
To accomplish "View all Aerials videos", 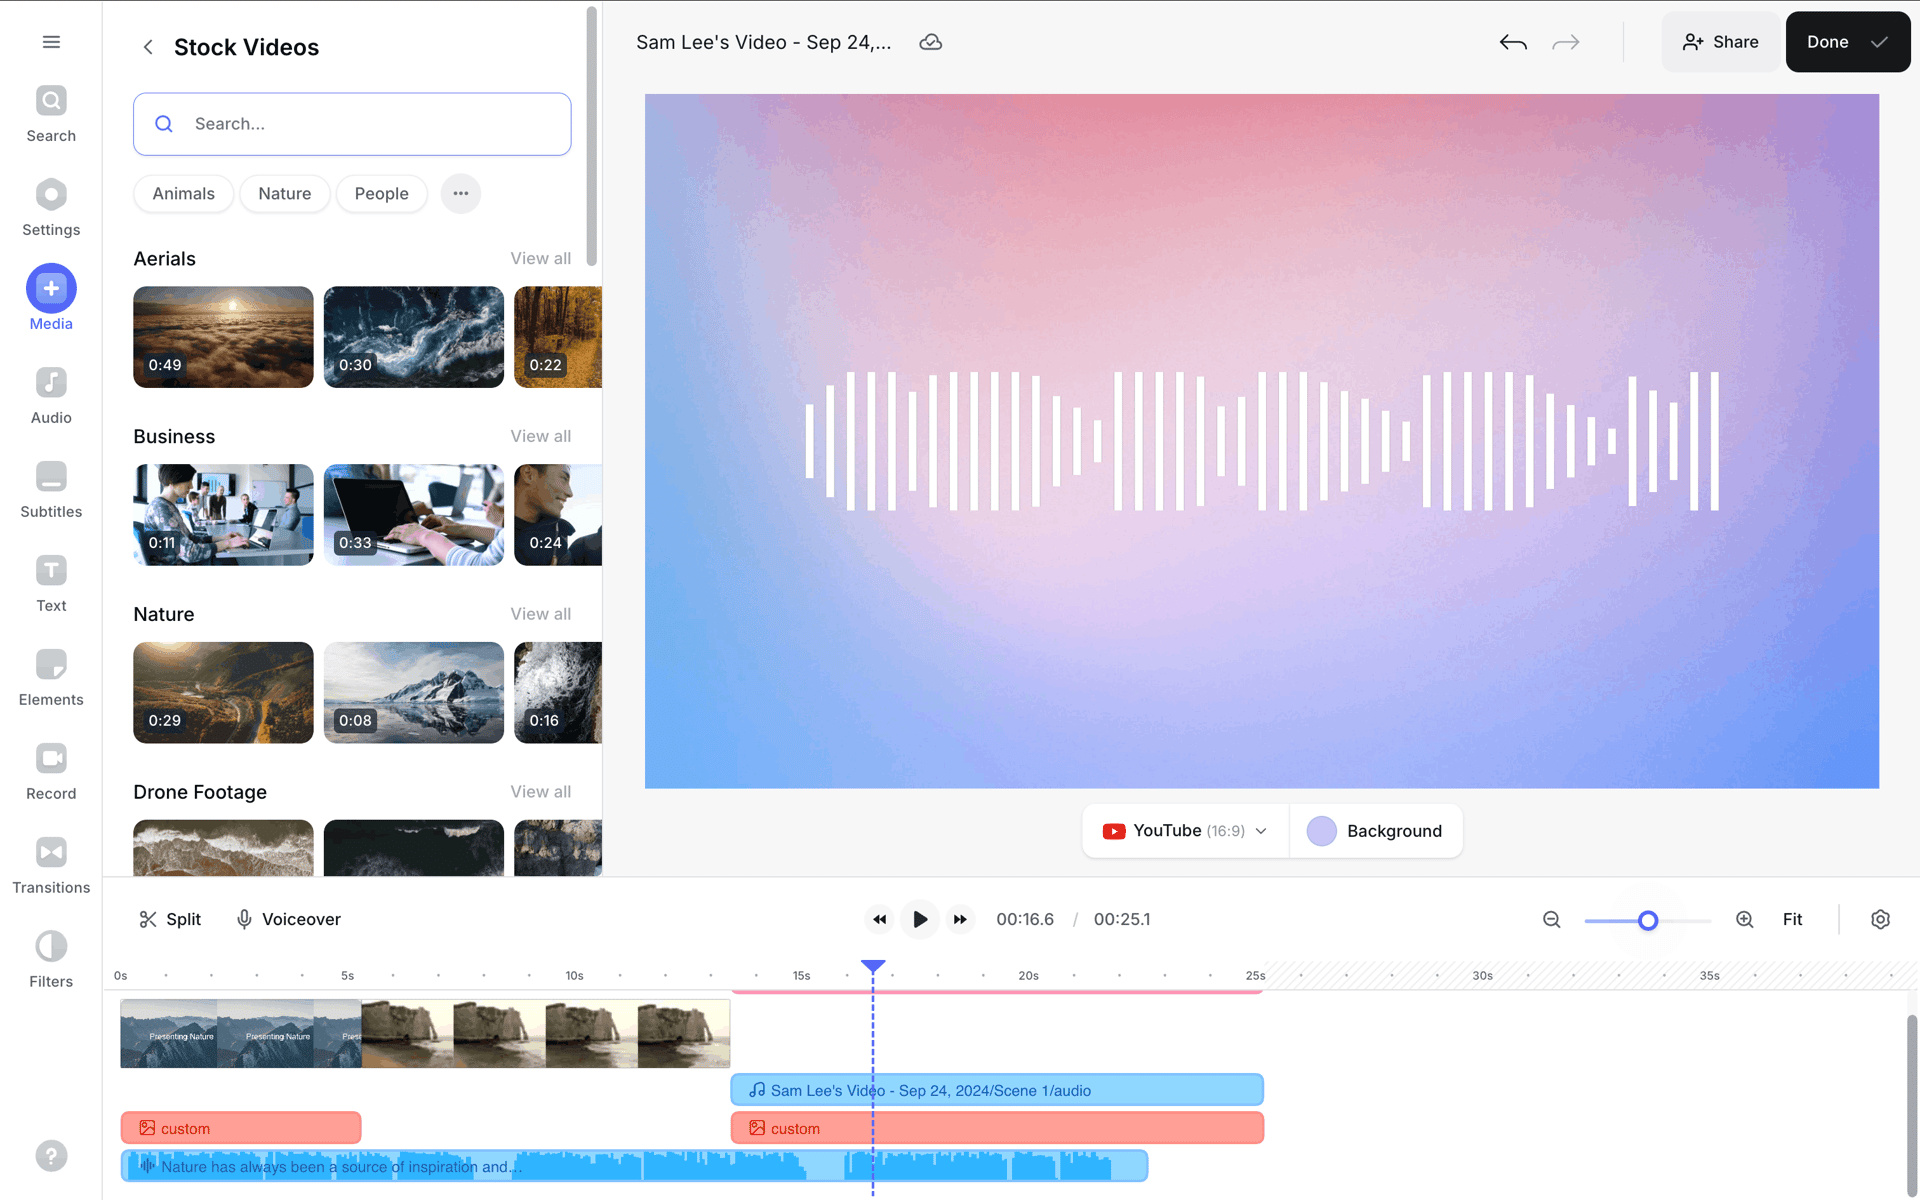I will pos(541,258).
